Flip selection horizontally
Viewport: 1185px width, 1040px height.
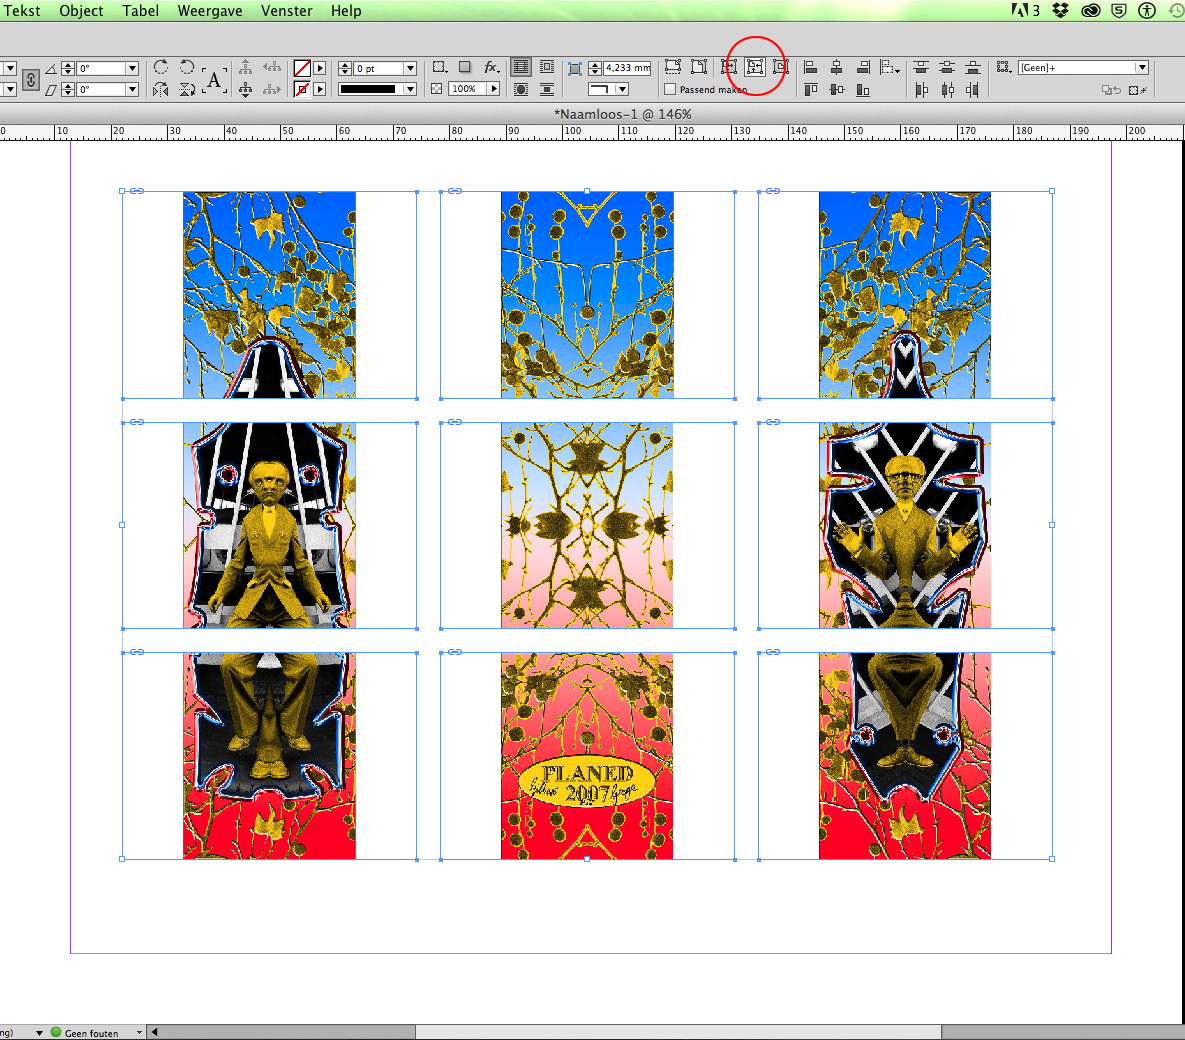click(161, 89)
